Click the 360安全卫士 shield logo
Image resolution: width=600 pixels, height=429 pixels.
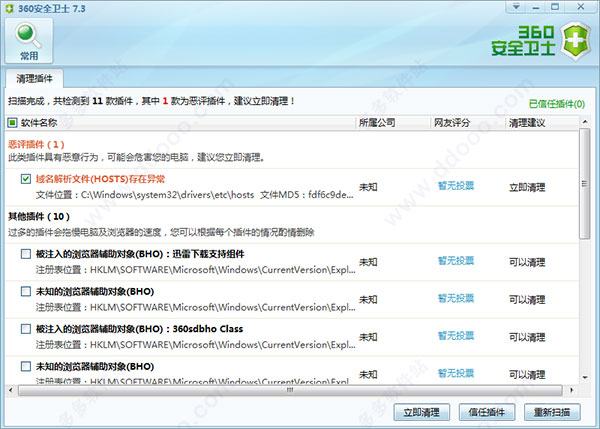coord(575,41)
